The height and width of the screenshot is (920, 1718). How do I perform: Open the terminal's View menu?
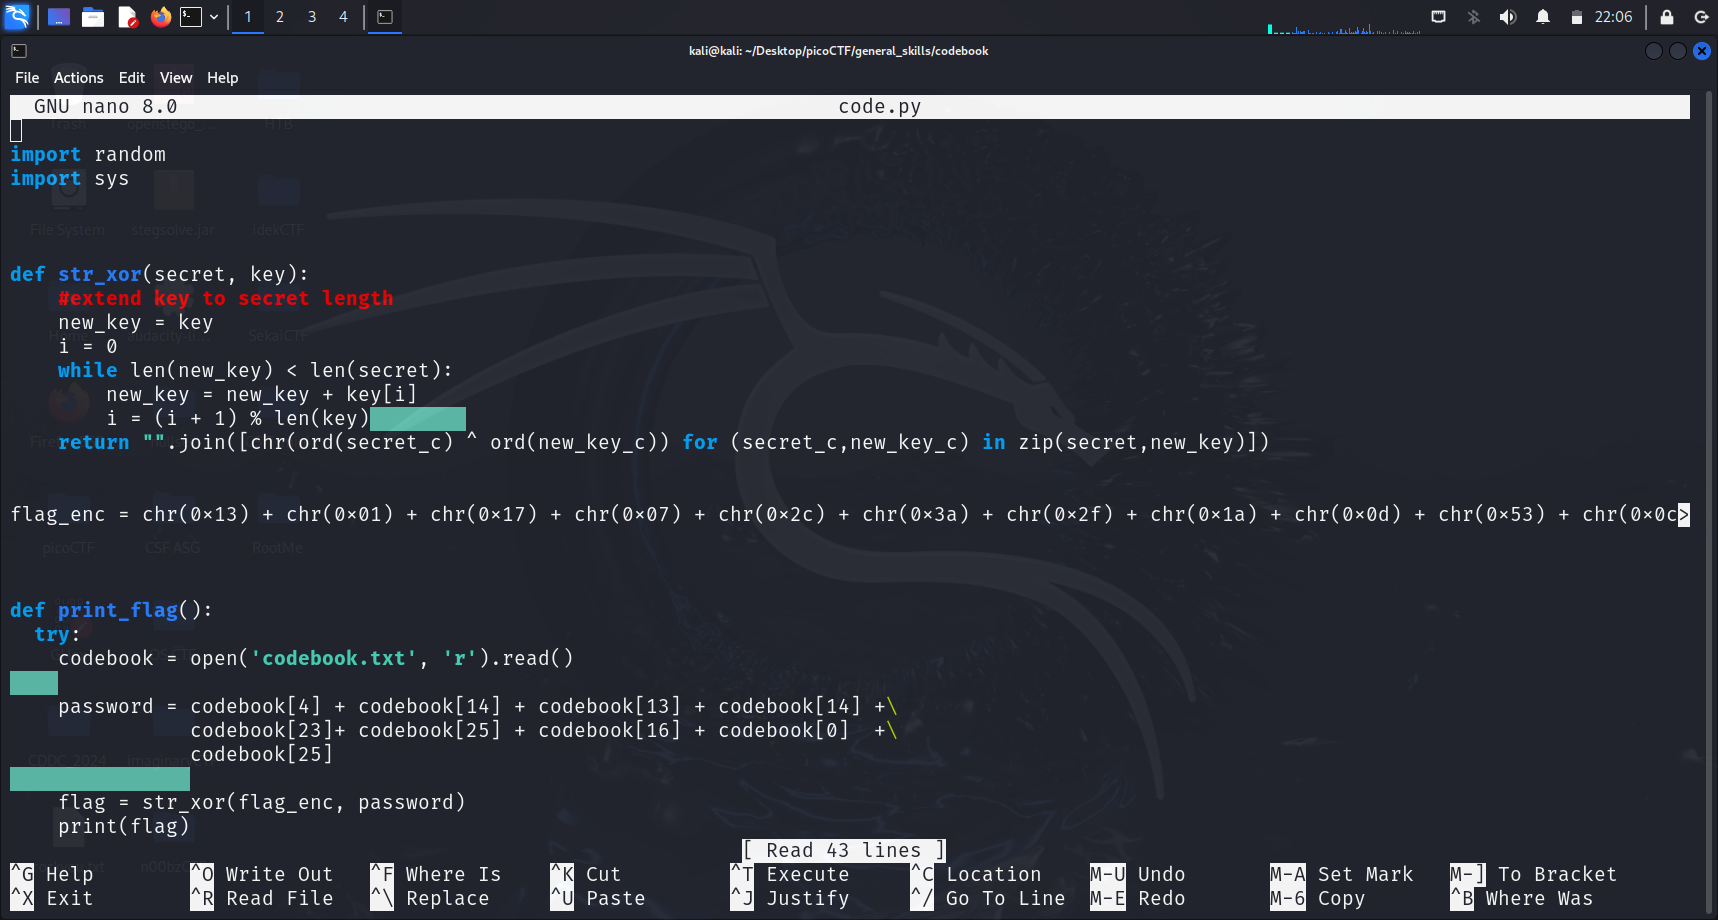[175, 78]
